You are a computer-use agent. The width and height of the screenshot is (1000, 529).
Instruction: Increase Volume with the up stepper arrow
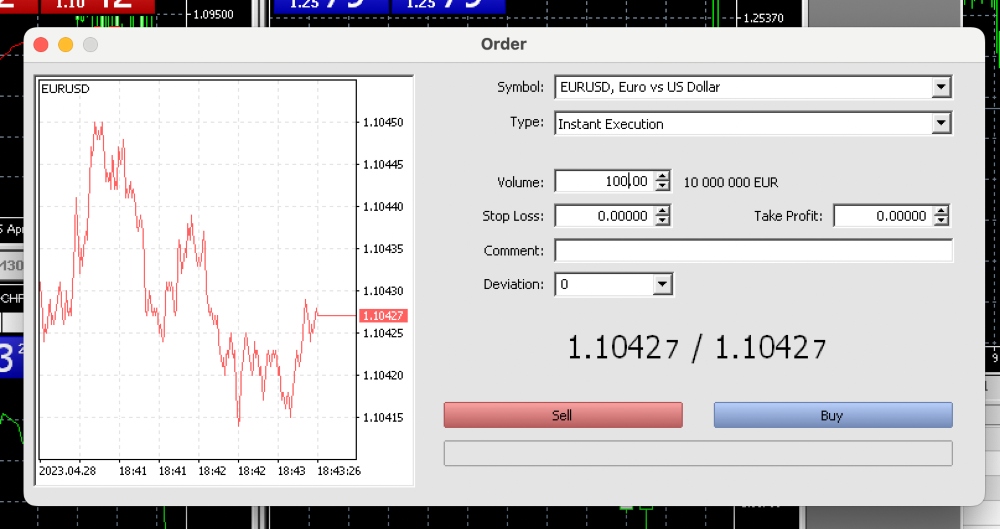point(663,177)
